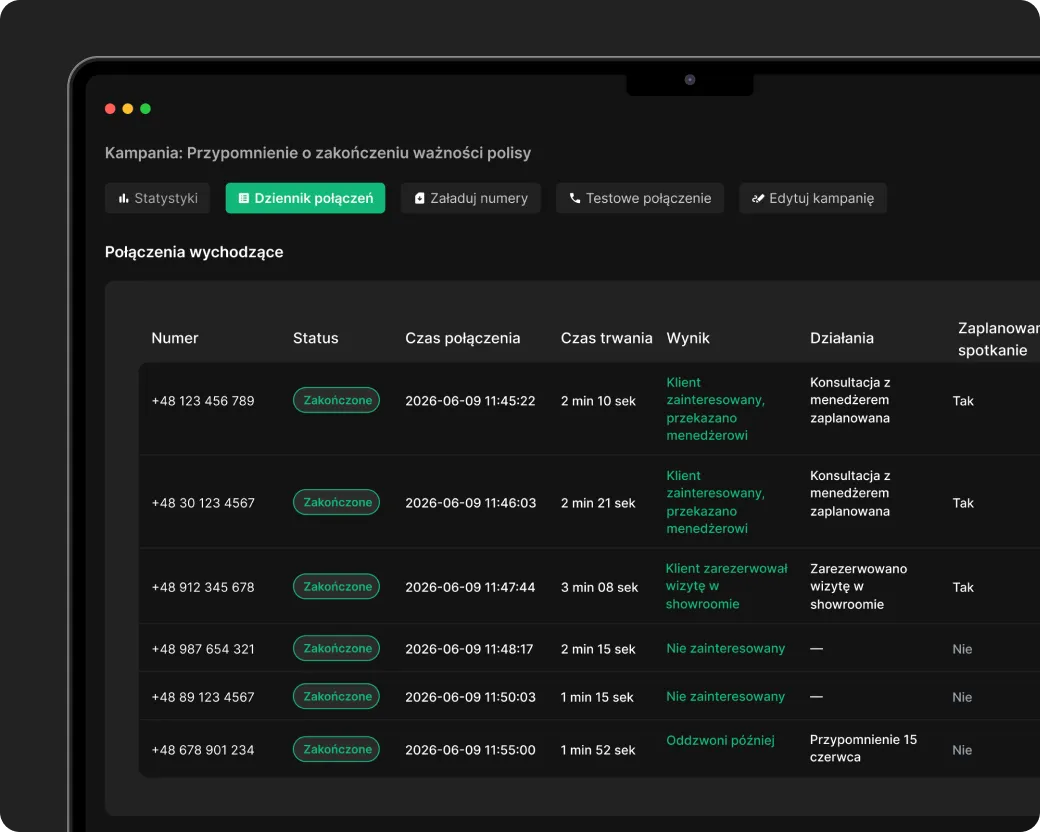
Task: Click the yellow minimize window dot
Action: (x=128, y=109)
